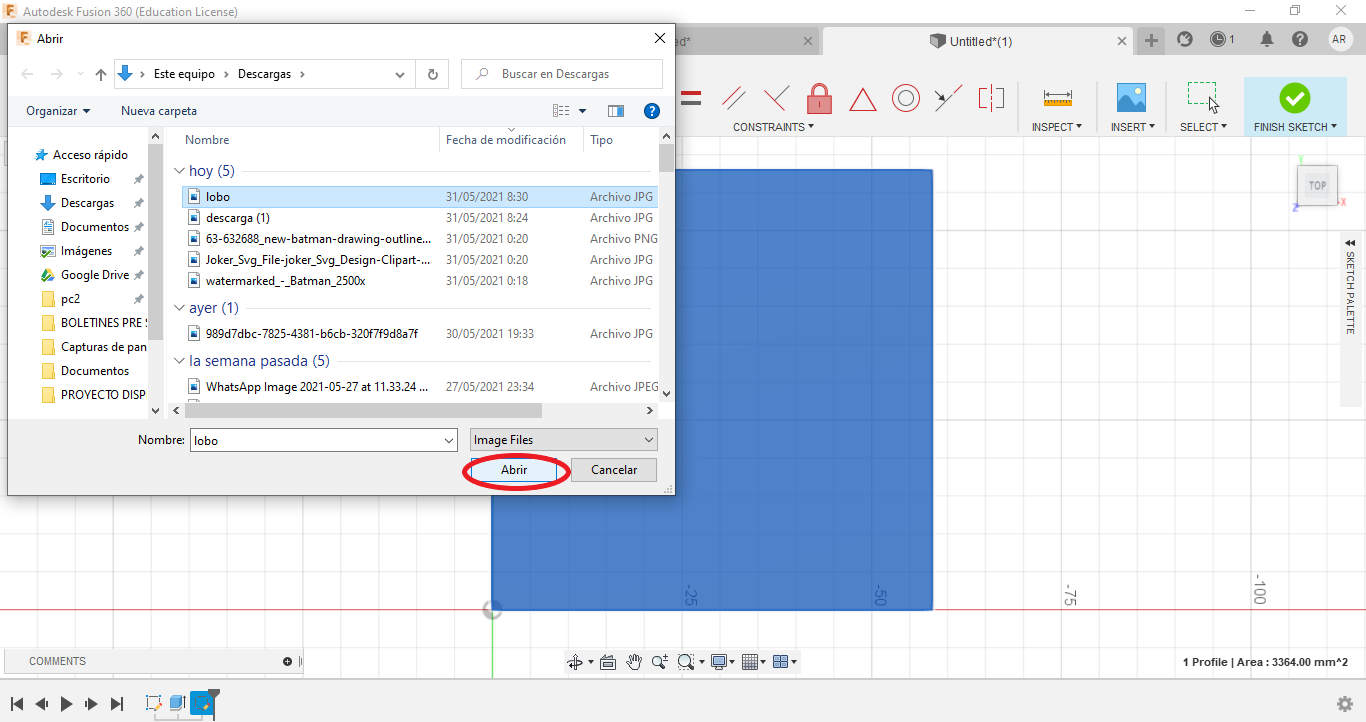
Task: Open the INSPECT dropdown menu
Action: (1057, 127)
